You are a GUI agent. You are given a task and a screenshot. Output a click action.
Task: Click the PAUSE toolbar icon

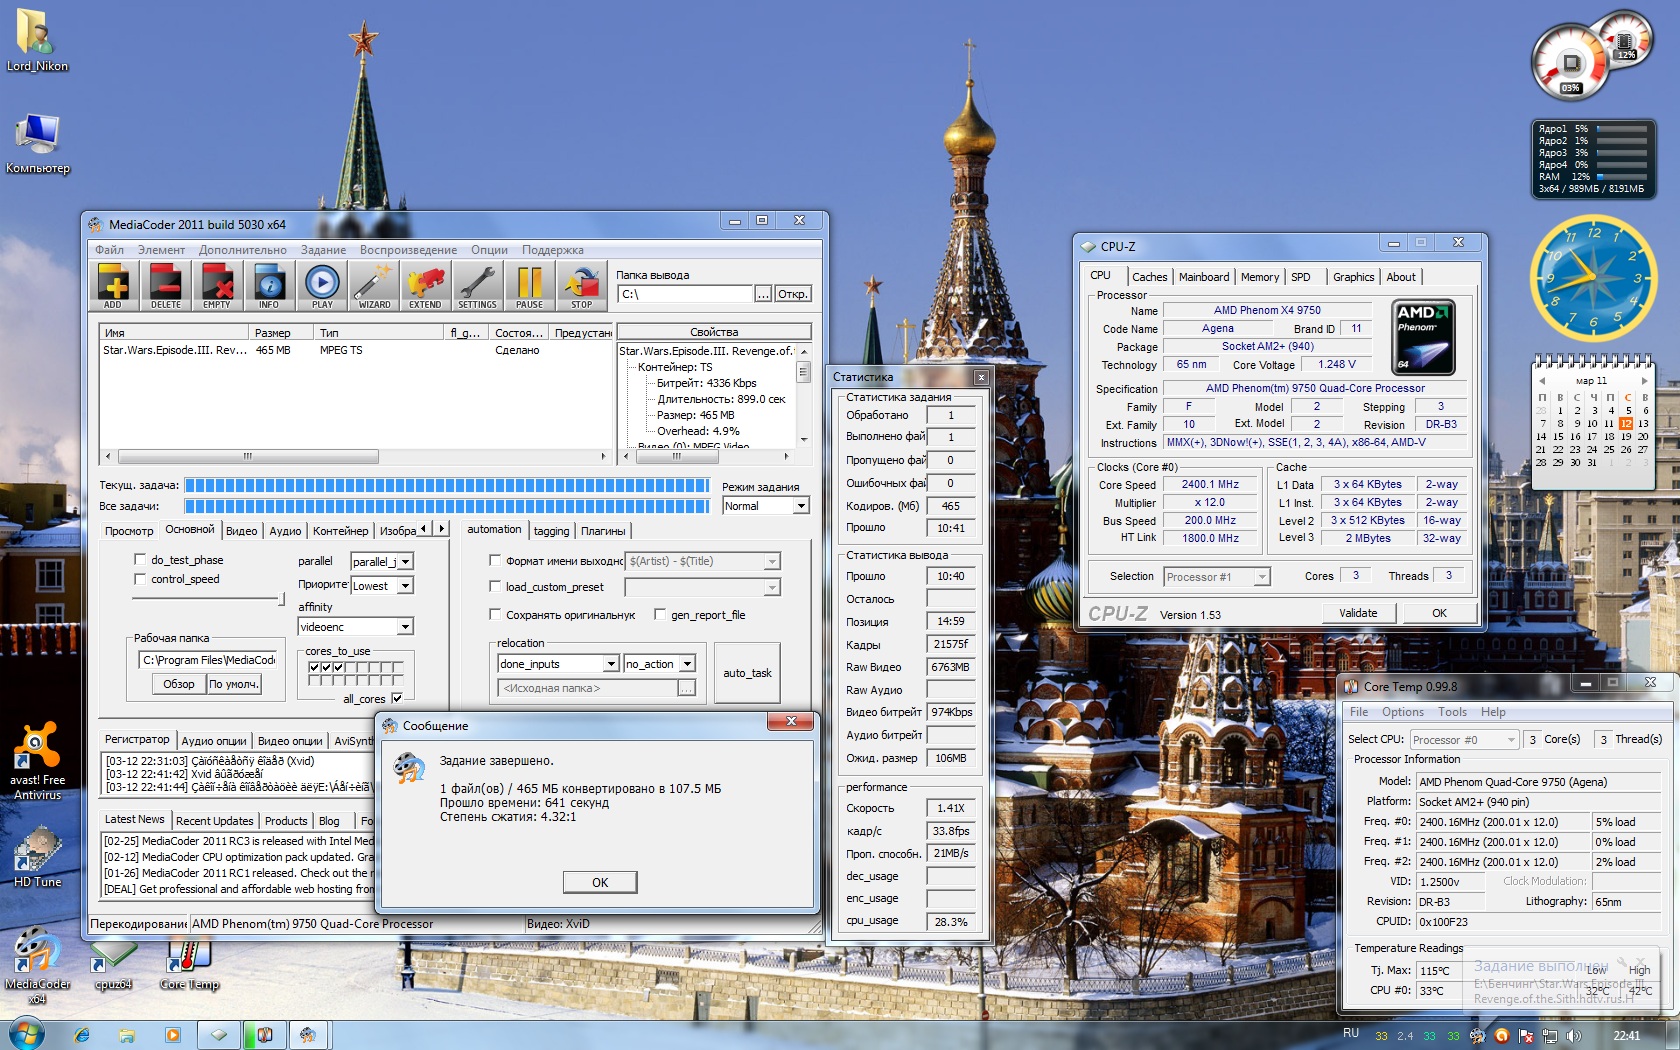point(530,286)
